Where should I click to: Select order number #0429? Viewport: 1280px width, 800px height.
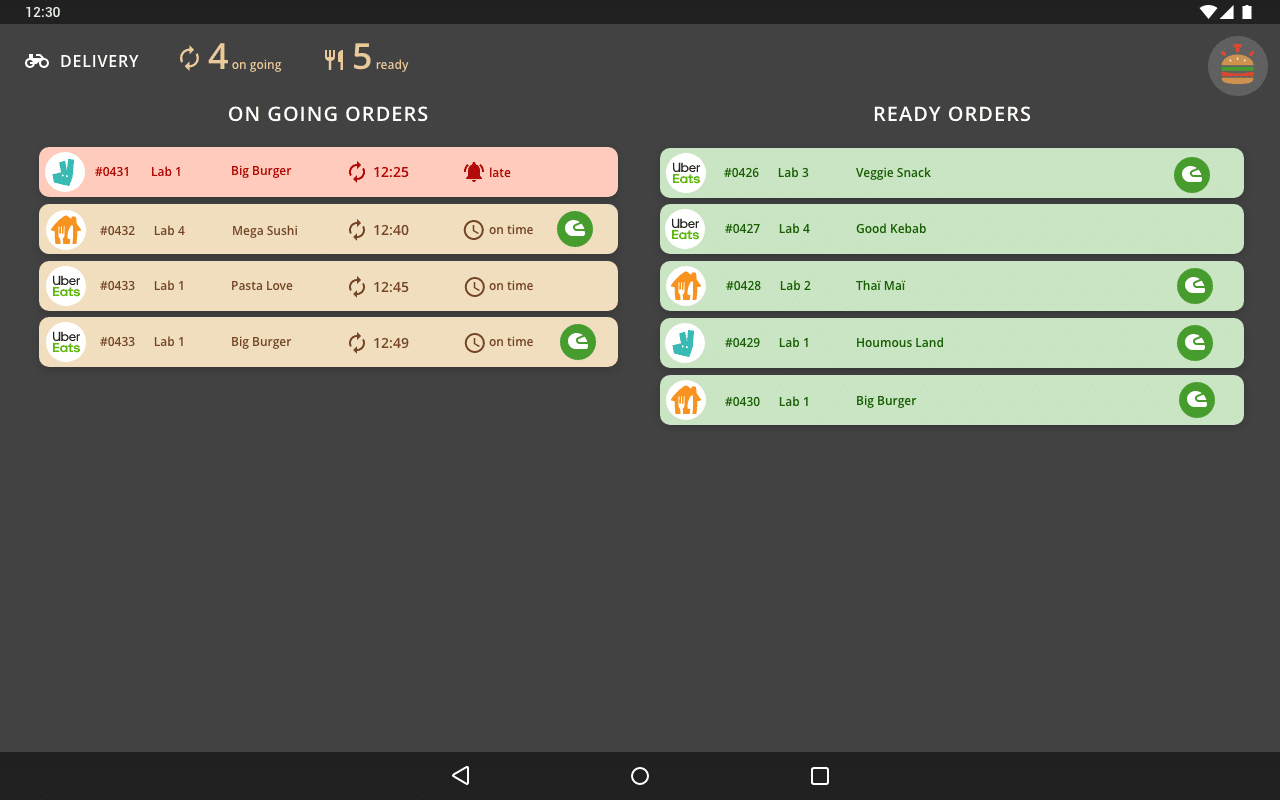742,343
